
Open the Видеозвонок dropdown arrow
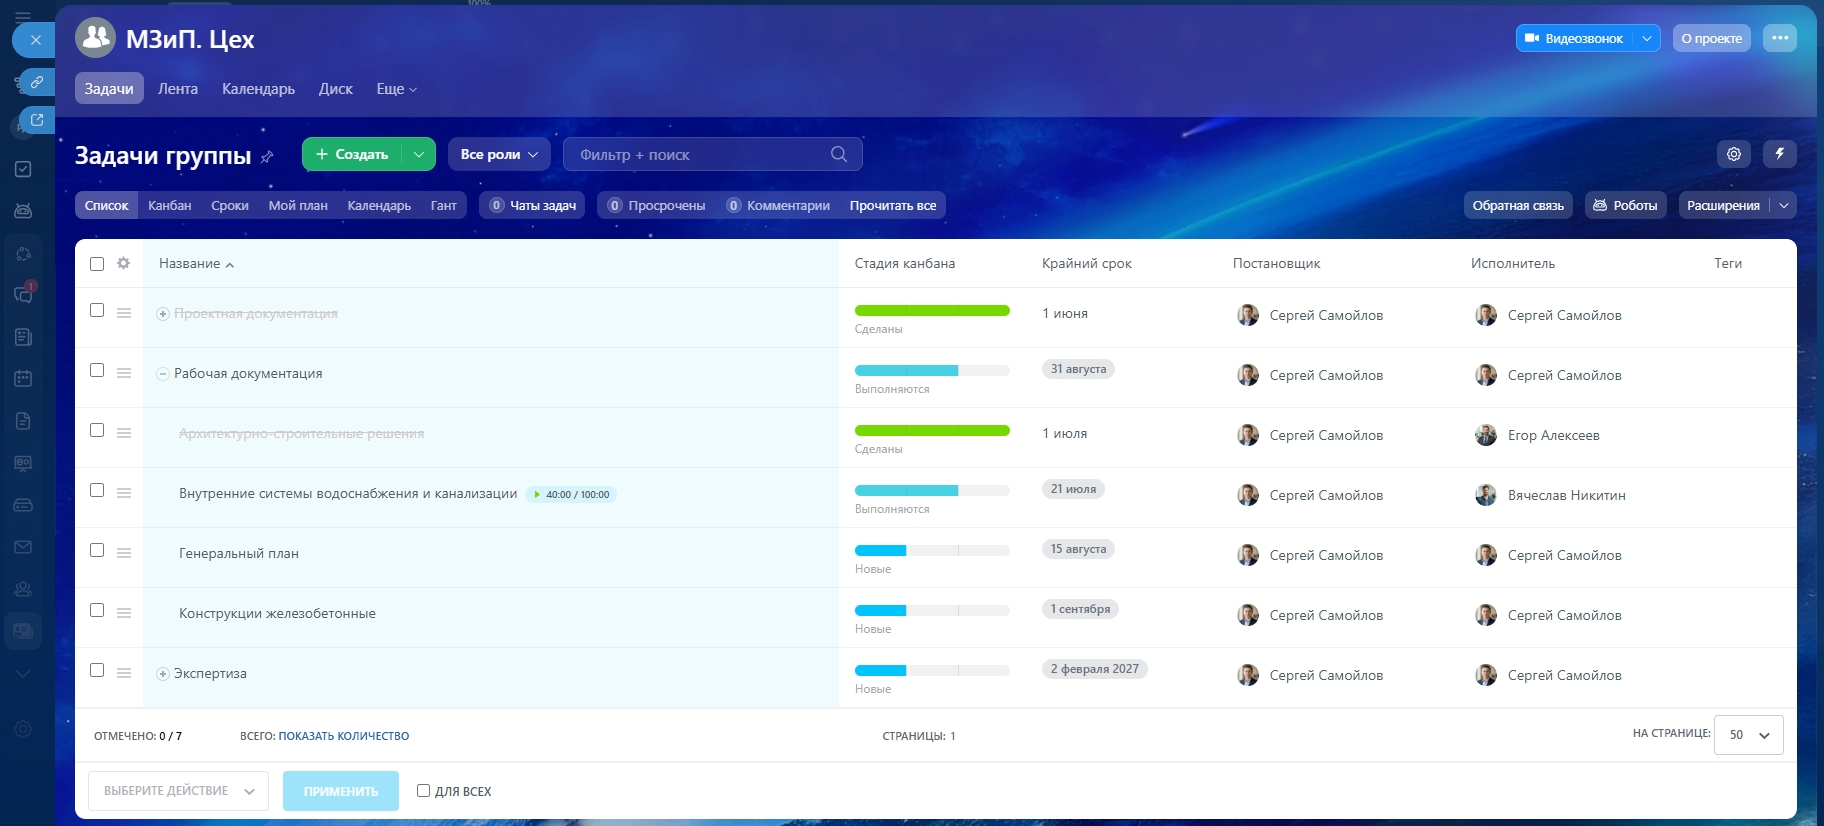1646,38
